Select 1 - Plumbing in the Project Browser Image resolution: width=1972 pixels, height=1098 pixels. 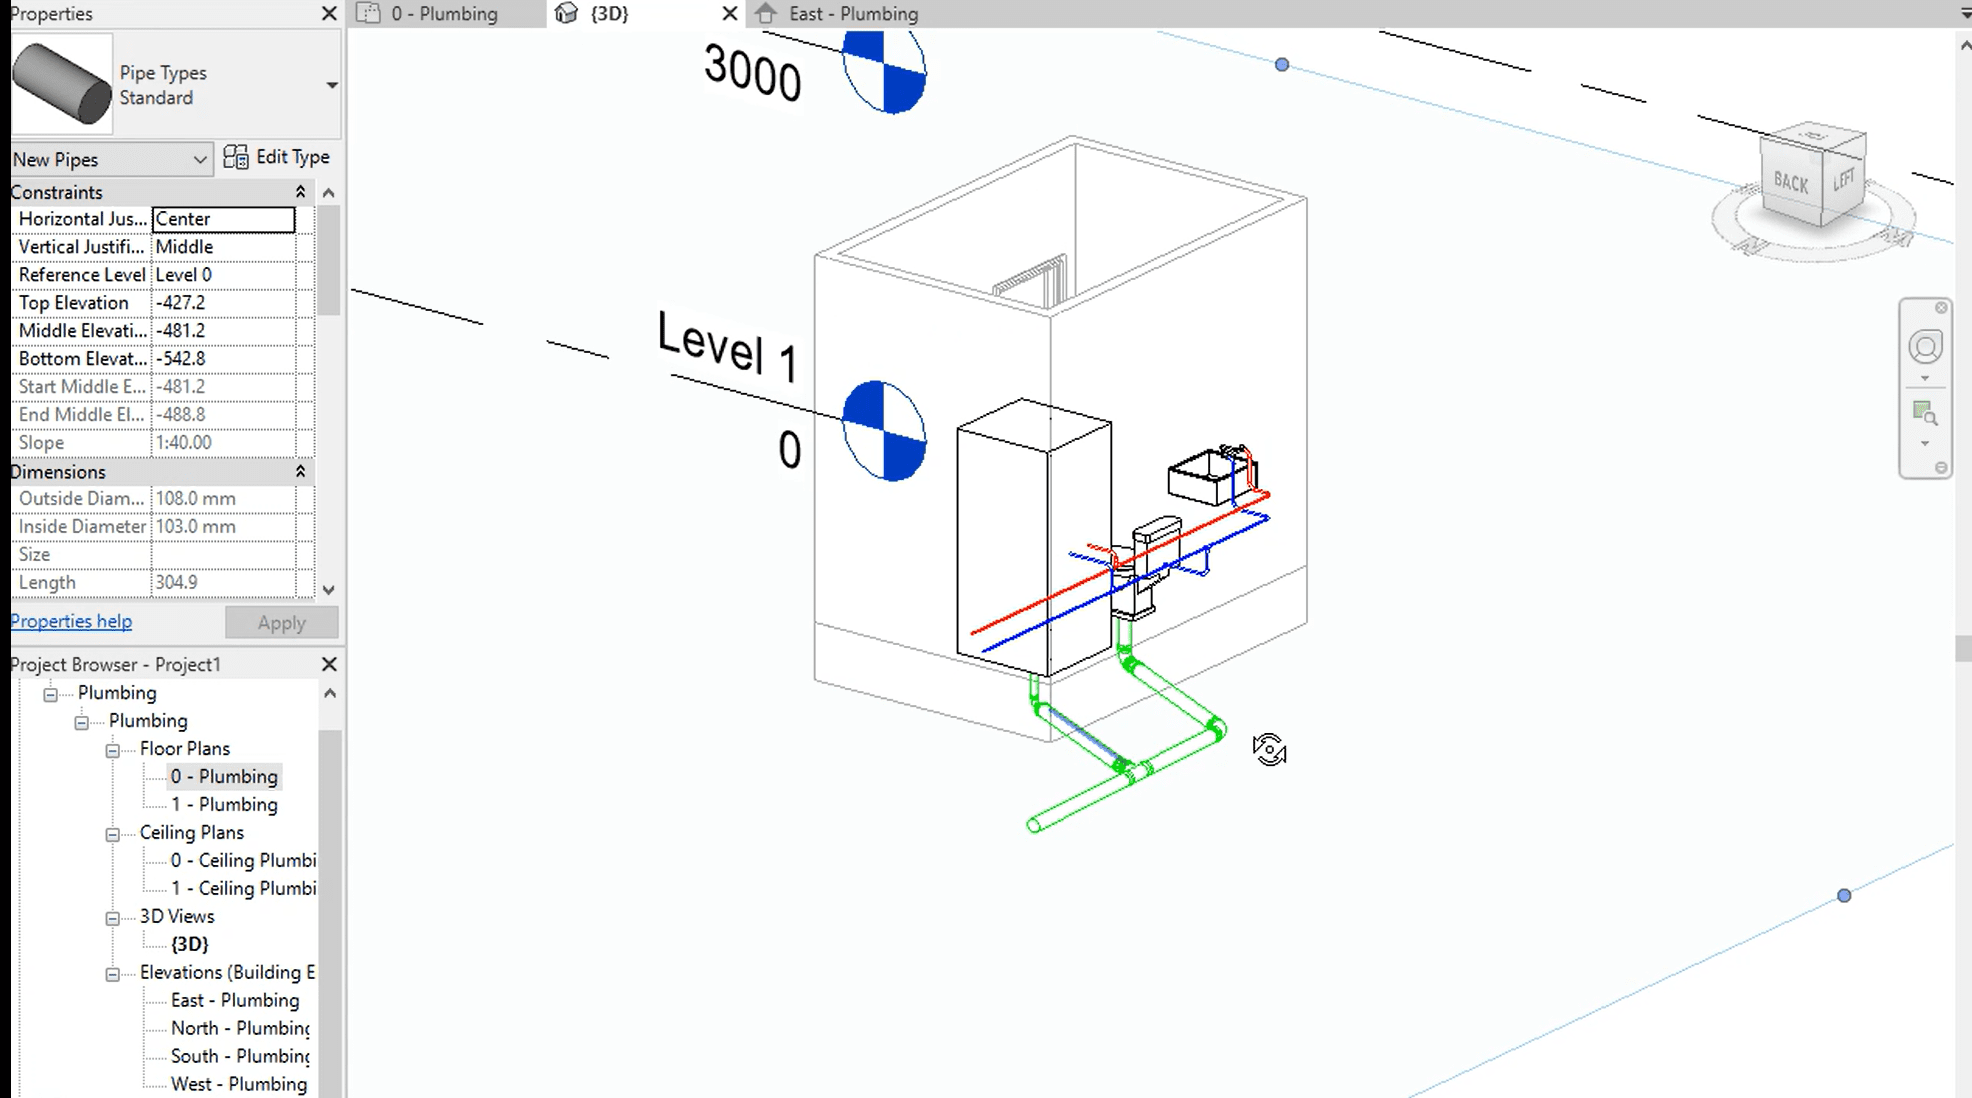(224, 804)
